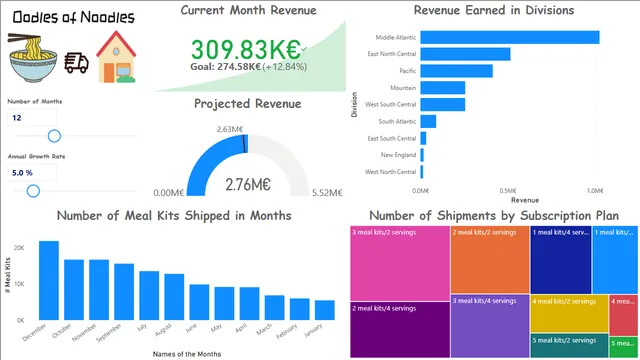Select the purple 2 meal kits/4 servings tile

coord(400,330)
